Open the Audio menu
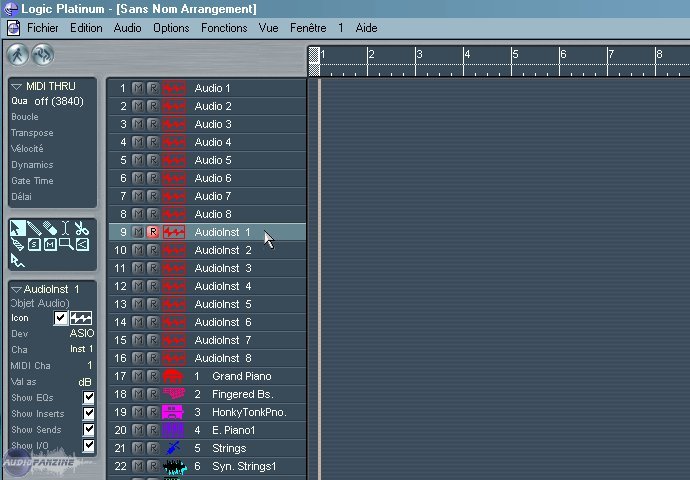Viewport: 690px width, 480px height. [127, 28]
